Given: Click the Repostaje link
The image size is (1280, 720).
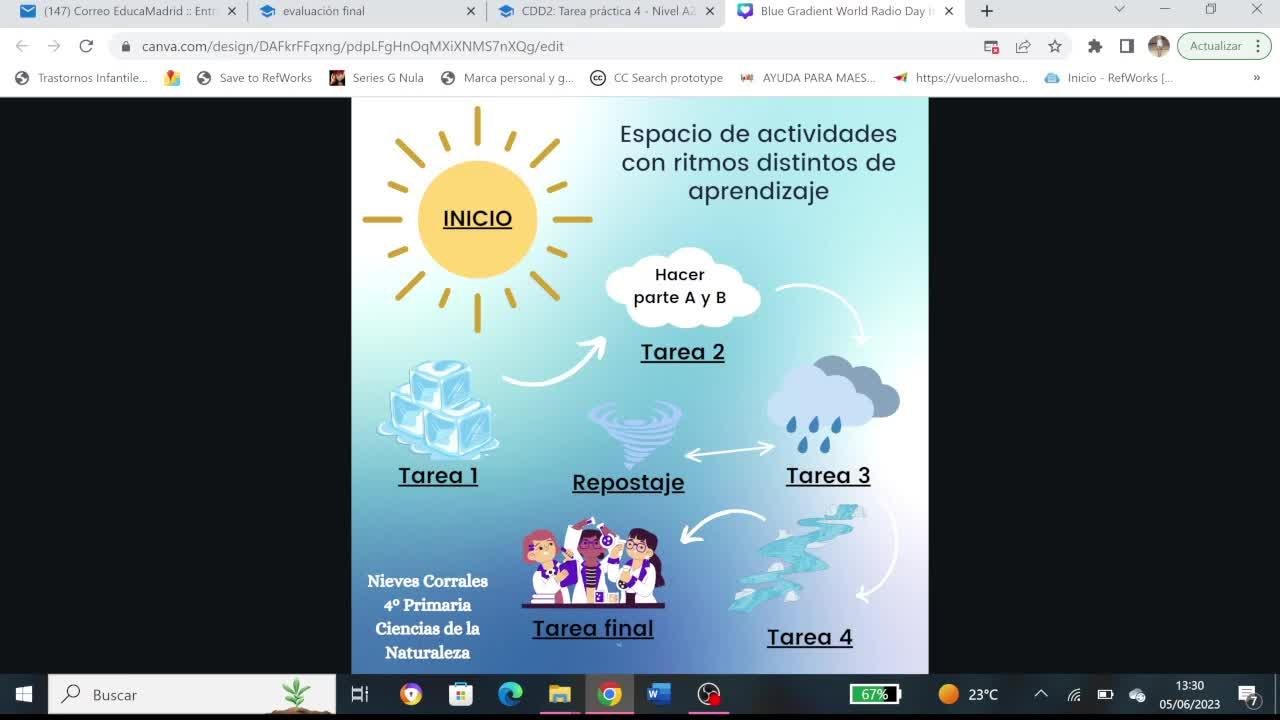Looking at the screenshot, I should [628, 482].
